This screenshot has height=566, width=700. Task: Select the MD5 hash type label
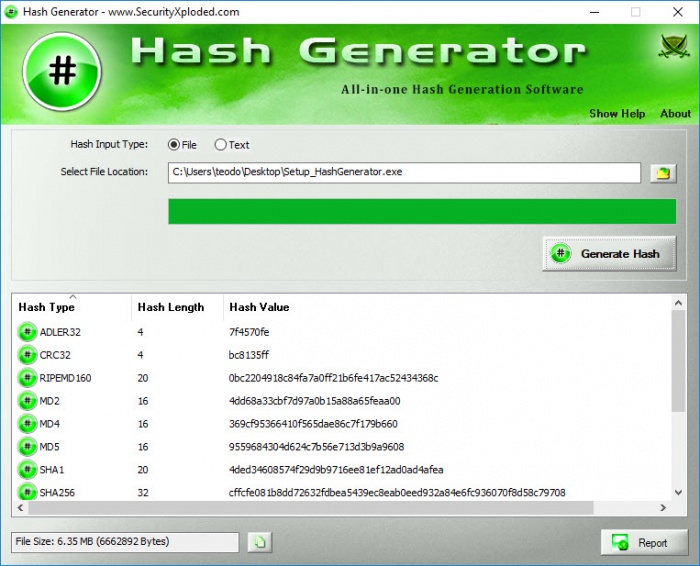[x=50, y=447]
